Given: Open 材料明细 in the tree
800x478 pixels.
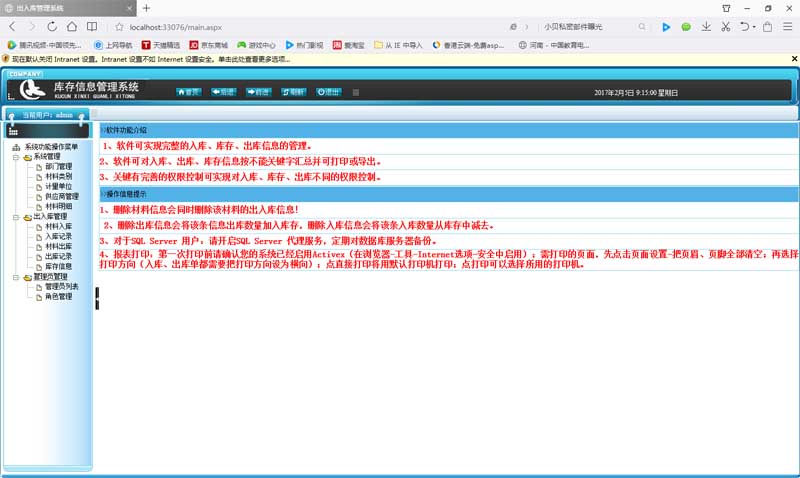Looking at the screenshot, I should (x=59, y=207).
